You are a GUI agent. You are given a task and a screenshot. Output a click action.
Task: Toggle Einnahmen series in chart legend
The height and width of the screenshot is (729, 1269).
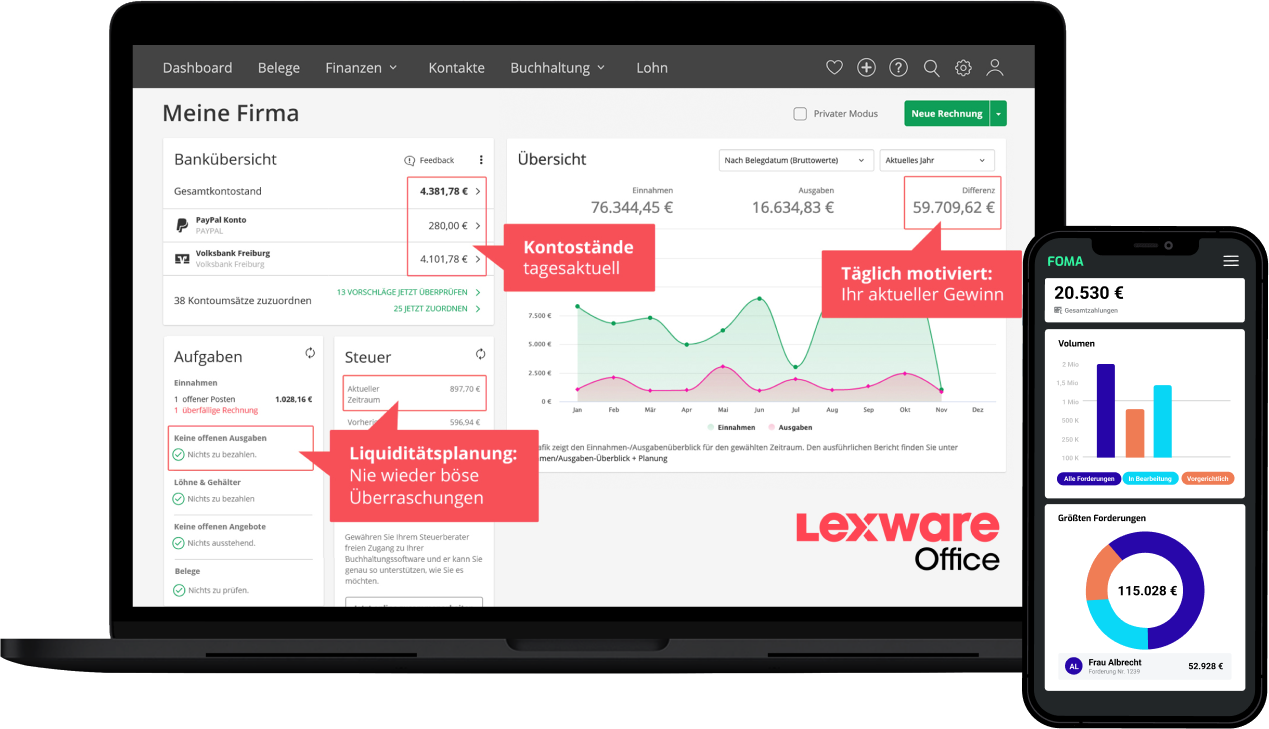point(733,427)
